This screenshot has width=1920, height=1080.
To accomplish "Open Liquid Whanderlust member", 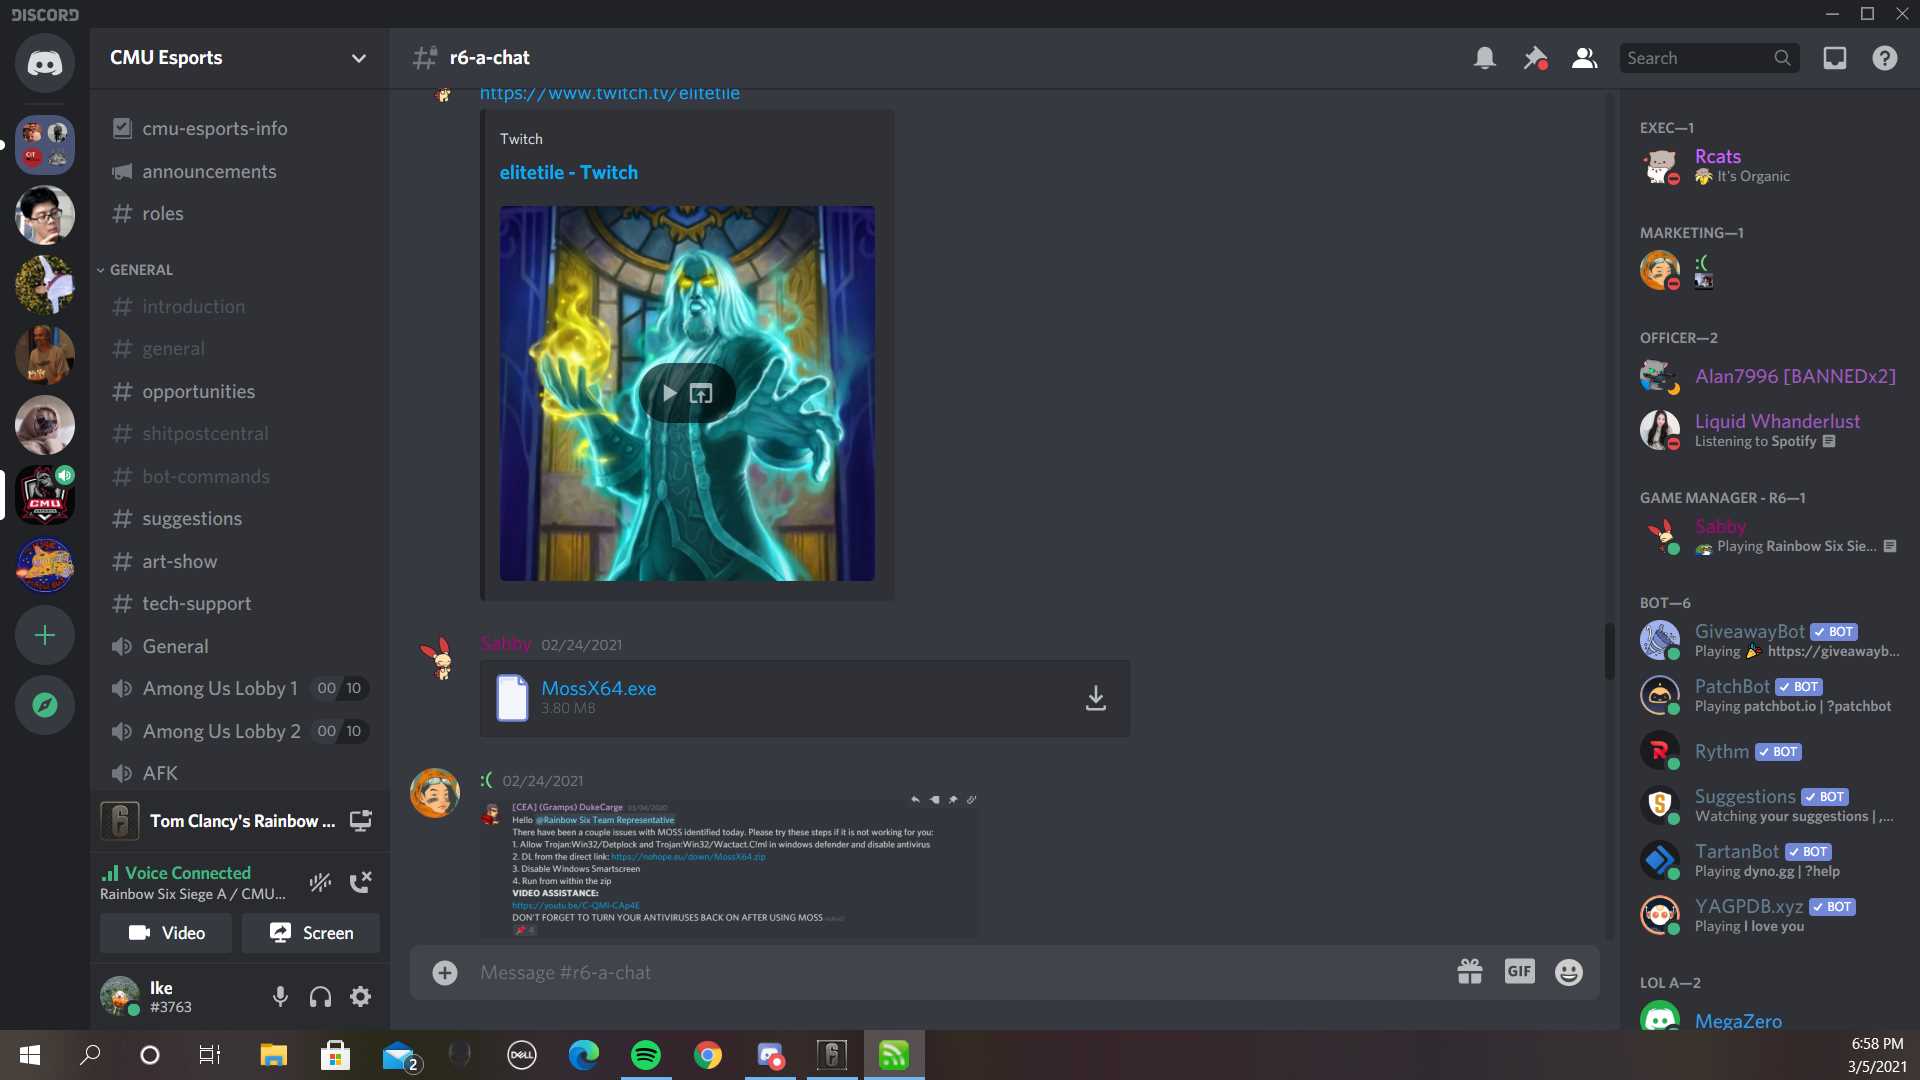I will [1769, 430].
